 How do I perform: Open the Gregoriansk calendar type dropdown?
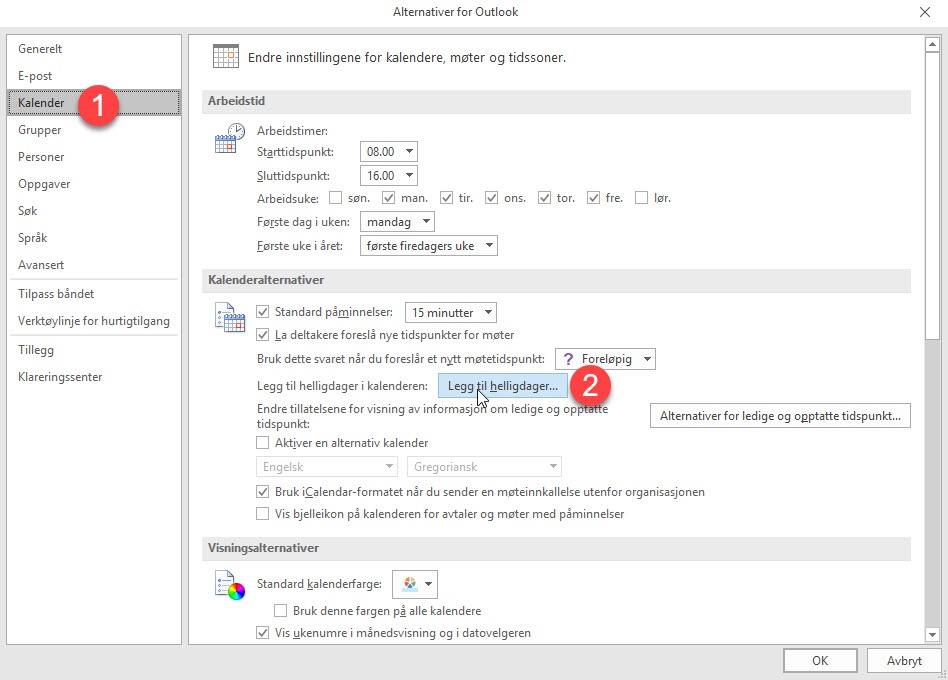click(x=484, y=467)
